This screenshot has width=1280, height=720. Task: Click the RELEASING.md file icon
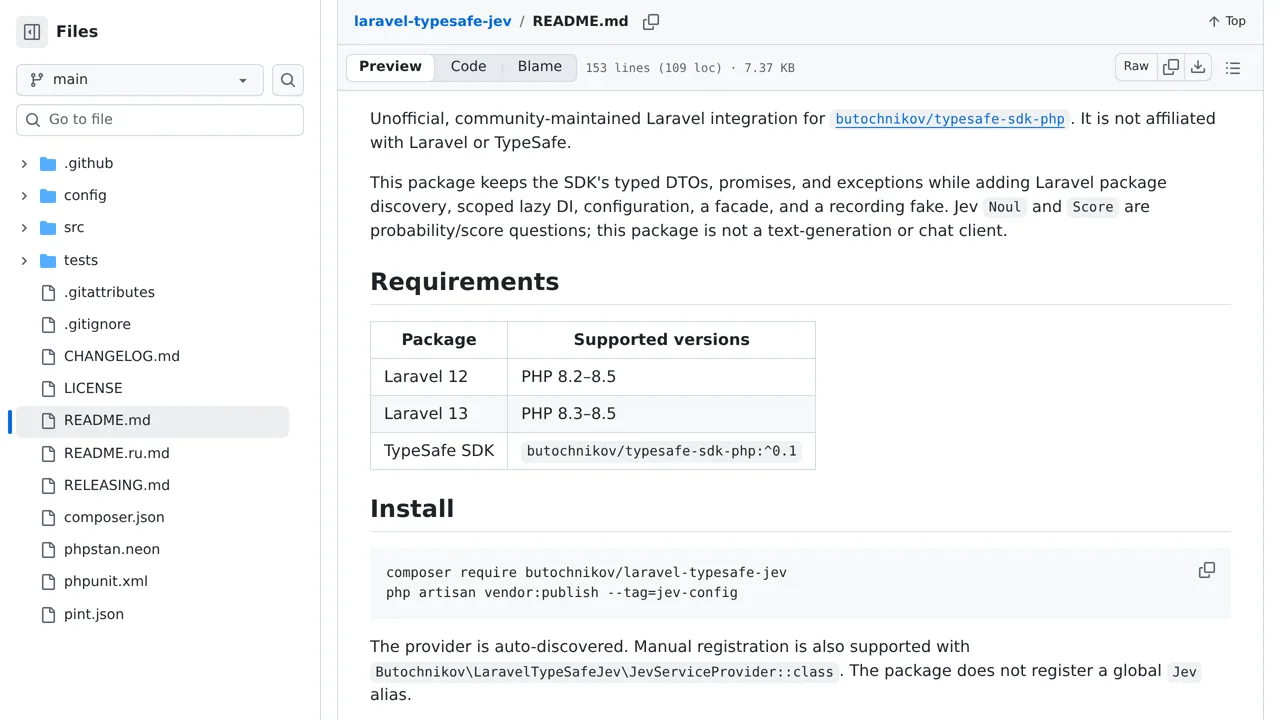48,486
